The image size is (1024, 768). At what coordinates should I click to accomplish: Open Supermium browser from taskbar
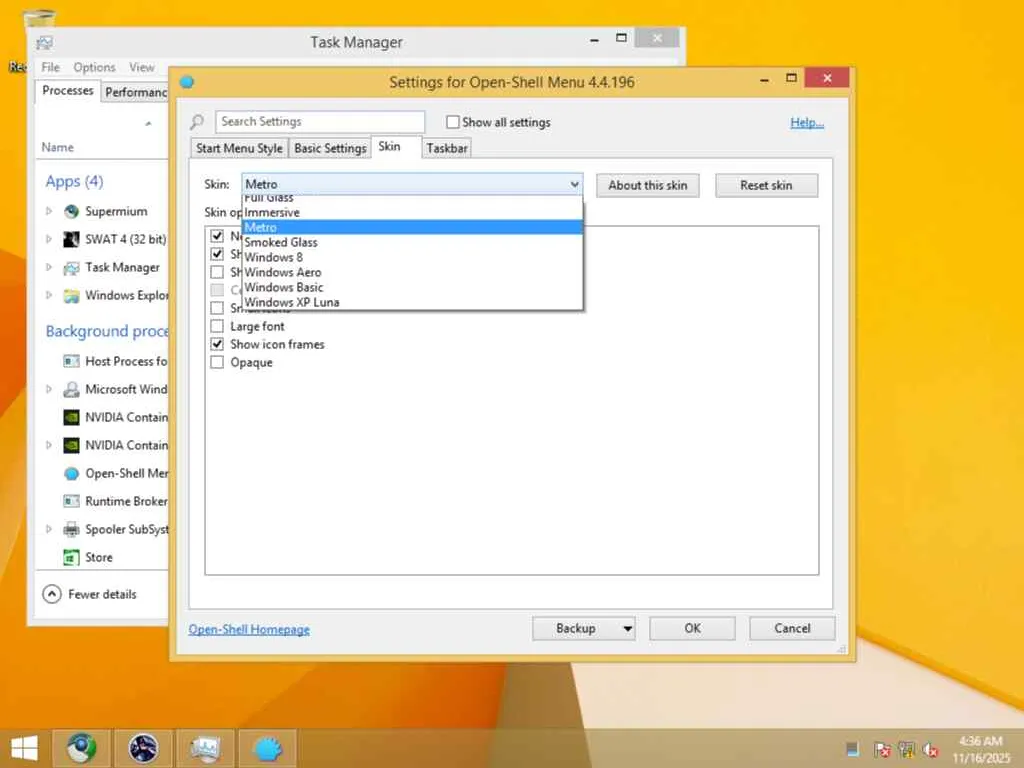tap(82, 748)
